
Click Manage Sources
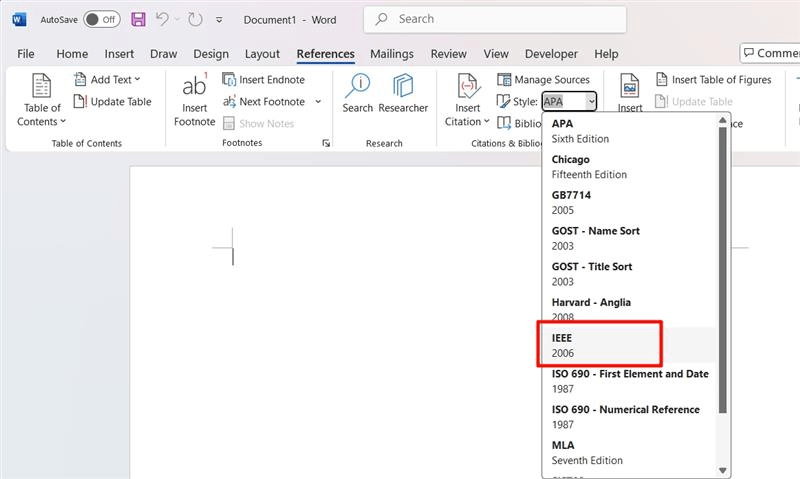click(x=543, y=80)
